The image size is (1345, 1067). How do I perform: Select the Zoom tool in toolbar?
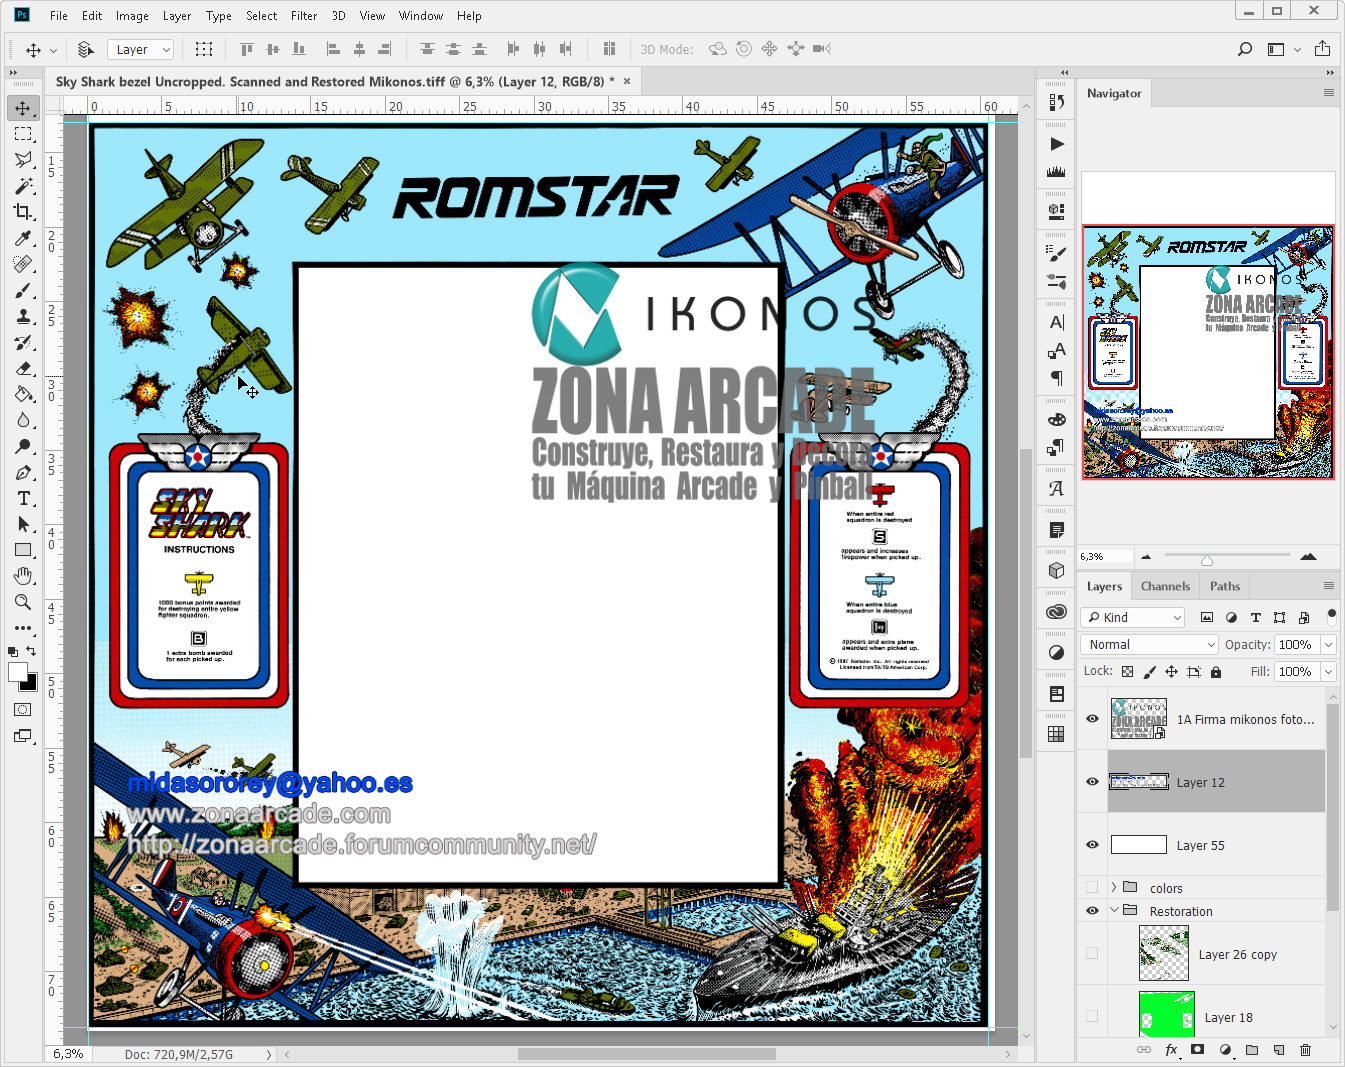23,602
